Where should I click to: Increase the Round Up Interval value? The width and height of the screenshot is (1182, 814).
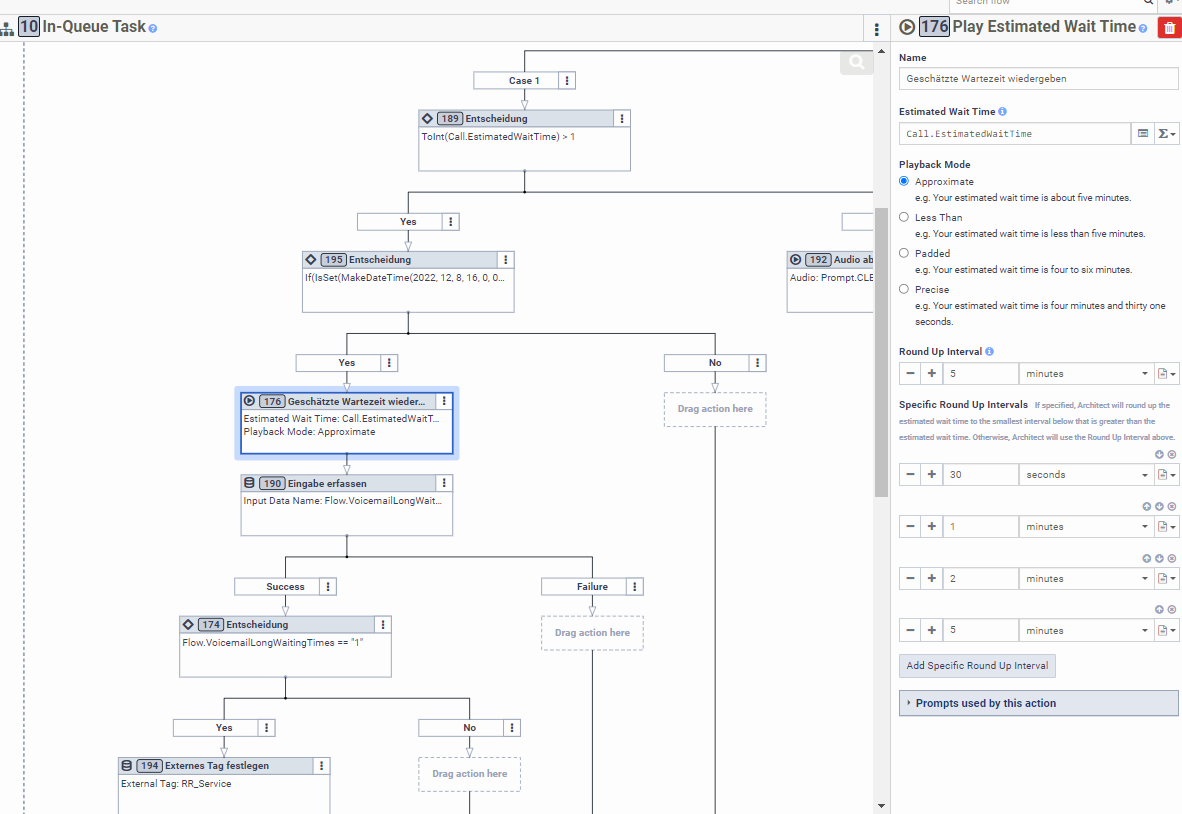click(x=932, y=373)
